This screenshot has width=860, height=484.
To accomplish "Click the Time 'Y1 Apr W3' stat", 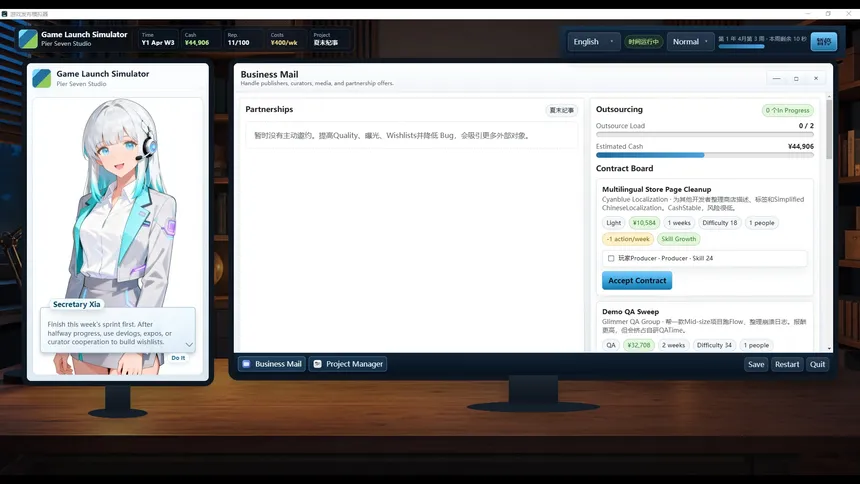I will (x=158, y=39).
